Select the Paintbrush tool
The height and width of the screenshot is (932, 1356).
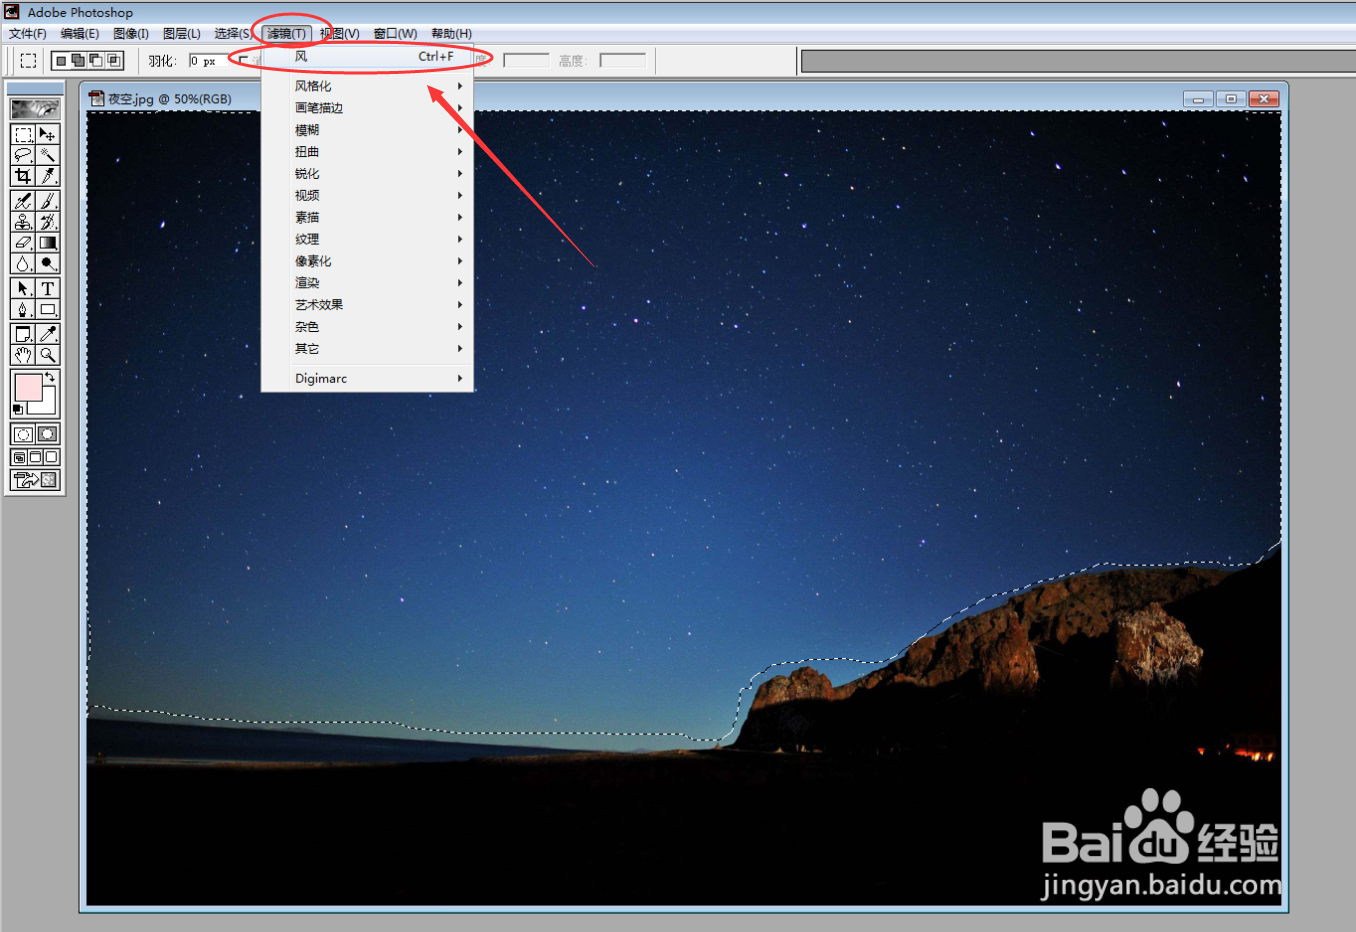[x=47, y=201]
